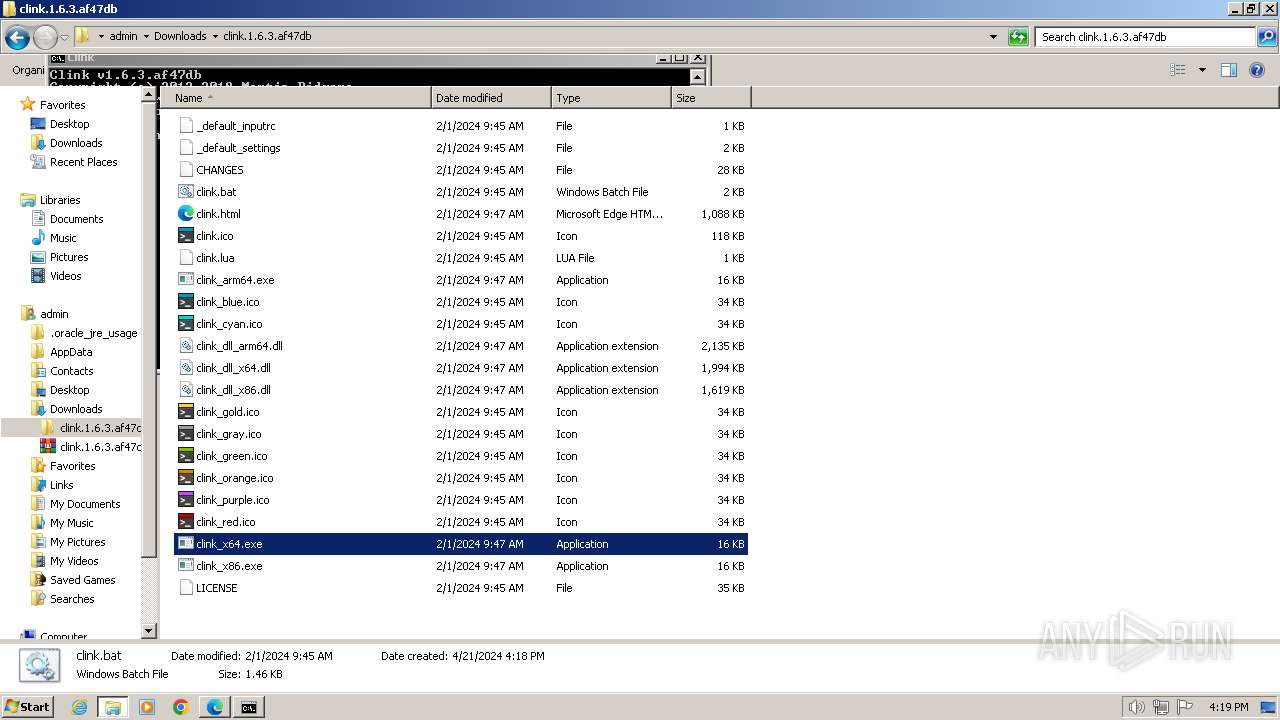
Task: Click the volume speaker tray icon
Action: click(x=1136, y=707)
